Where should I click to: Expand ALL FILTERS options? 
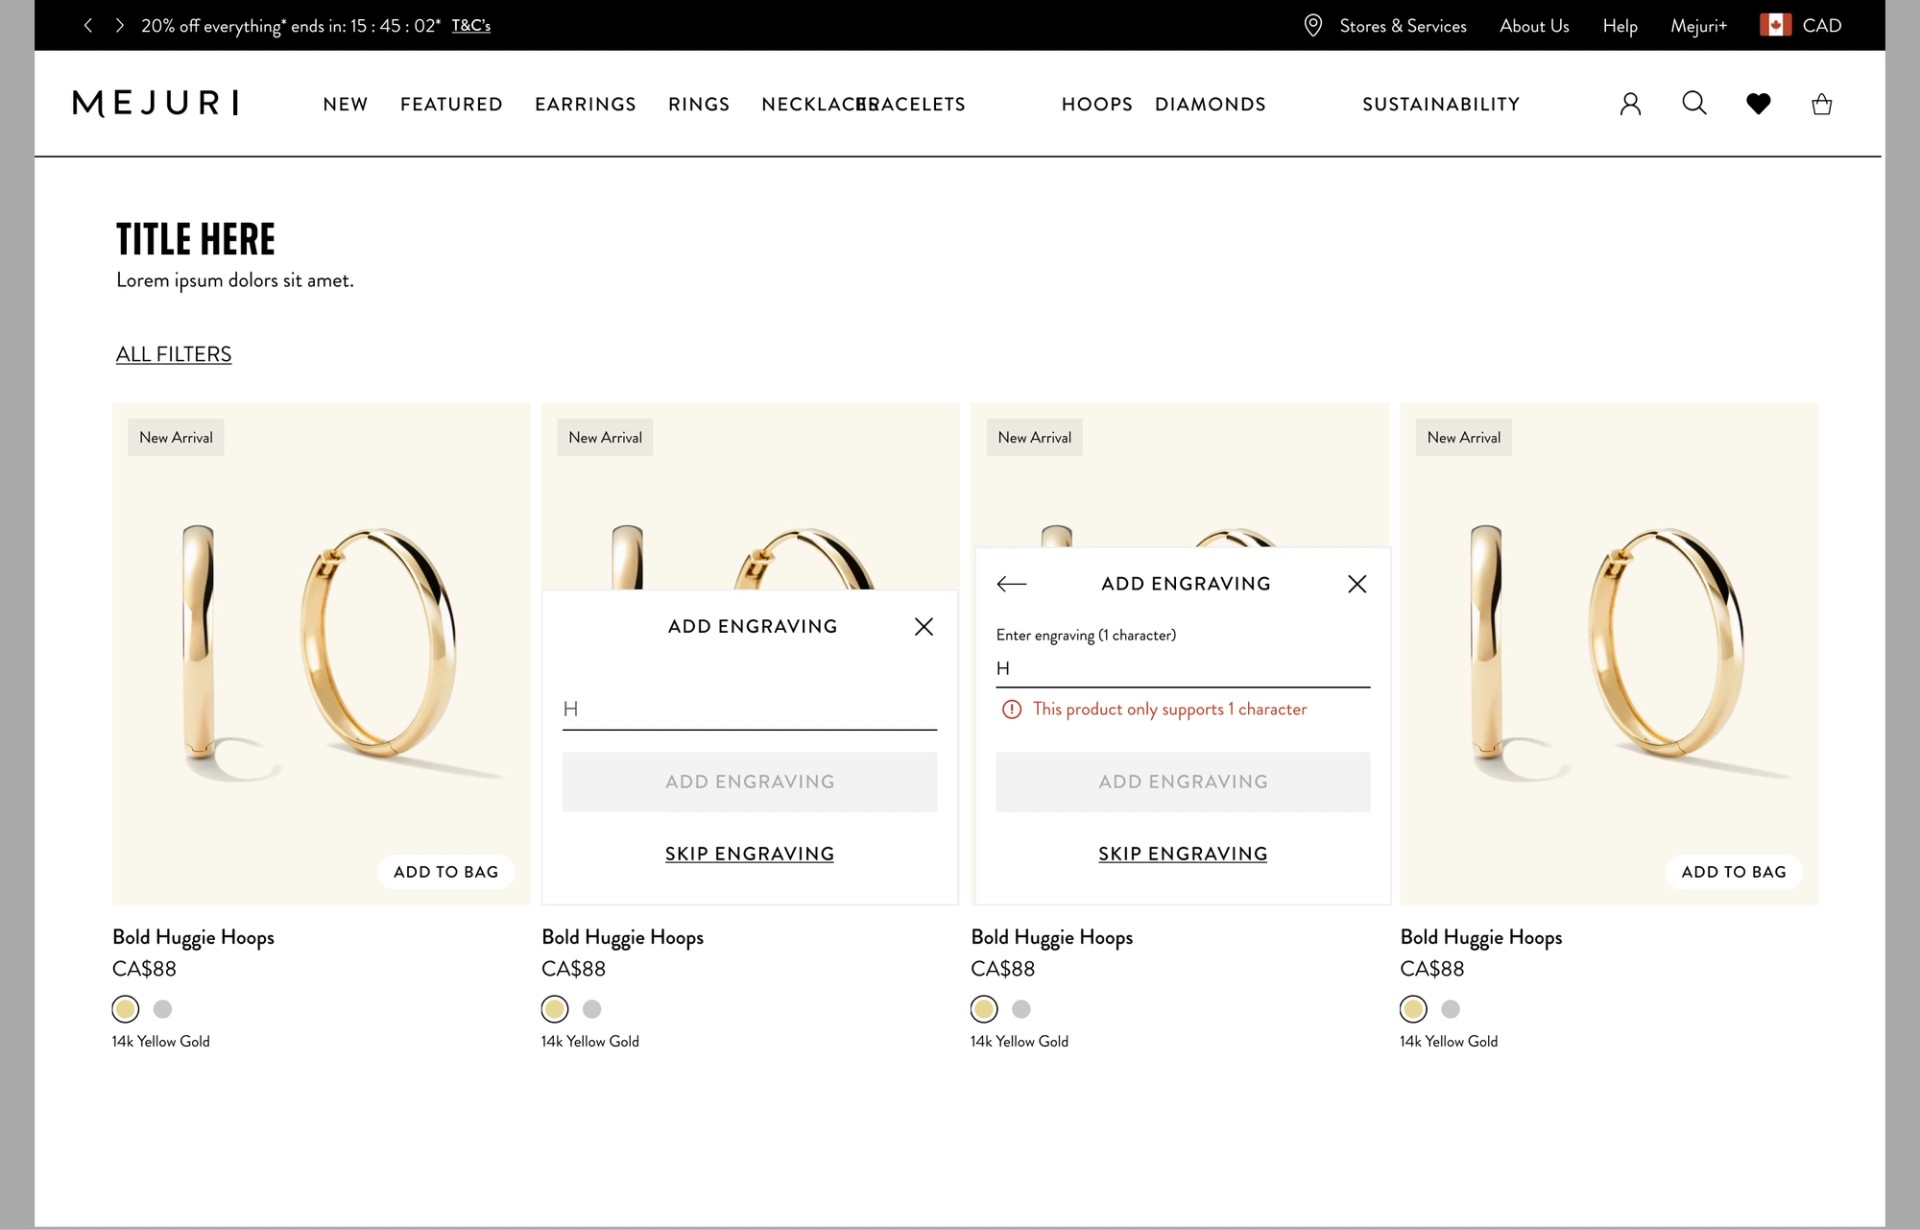[x=173, y=354]
